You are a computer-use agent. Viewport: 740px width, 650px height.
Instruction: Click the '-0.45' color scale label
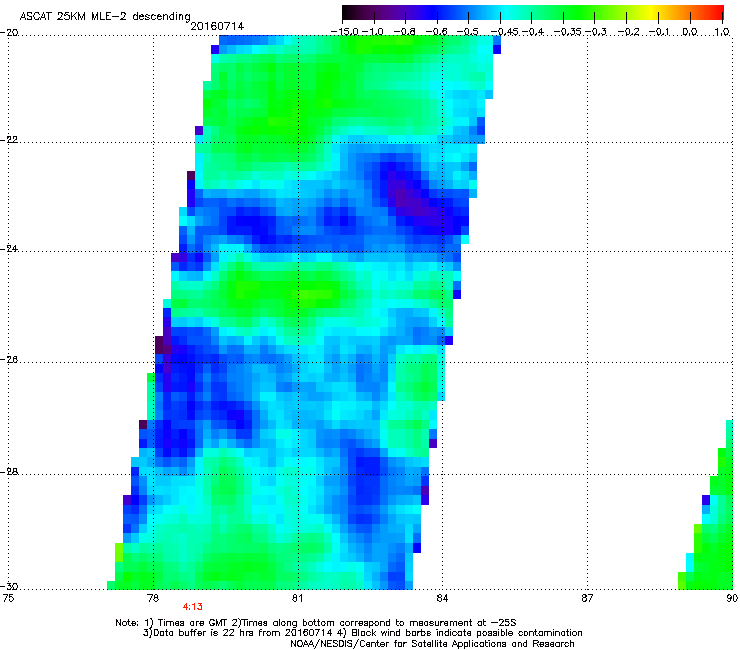tap(504, 32)
